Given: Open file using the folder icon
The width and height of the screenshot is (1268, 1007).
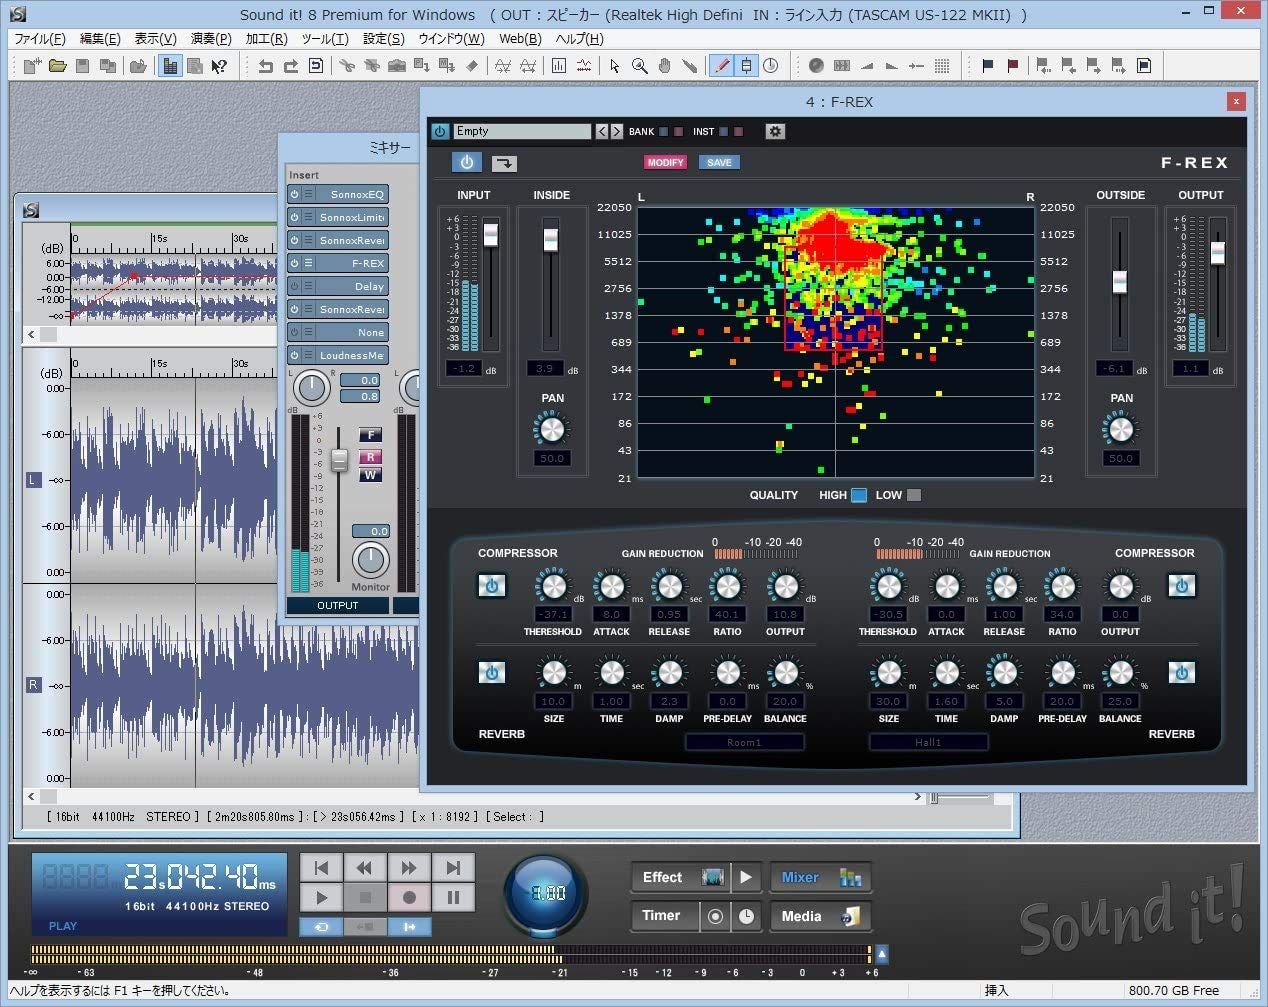Looking at the screenshot, I should [57, 66].
